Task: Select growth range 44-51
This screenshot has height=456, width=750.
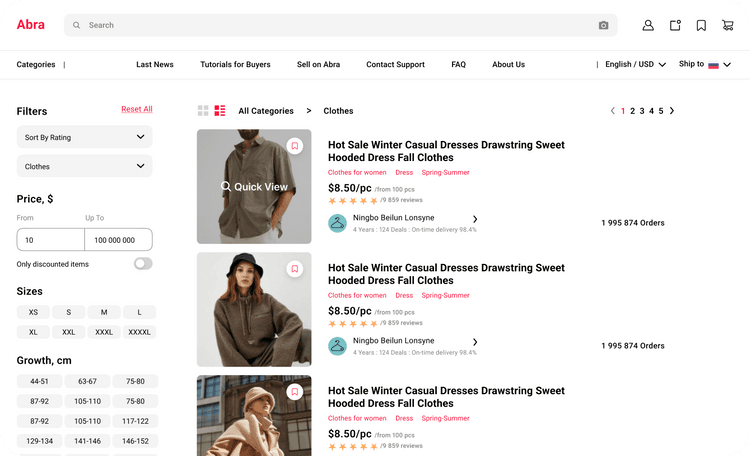Action: [x=39, y=381]
